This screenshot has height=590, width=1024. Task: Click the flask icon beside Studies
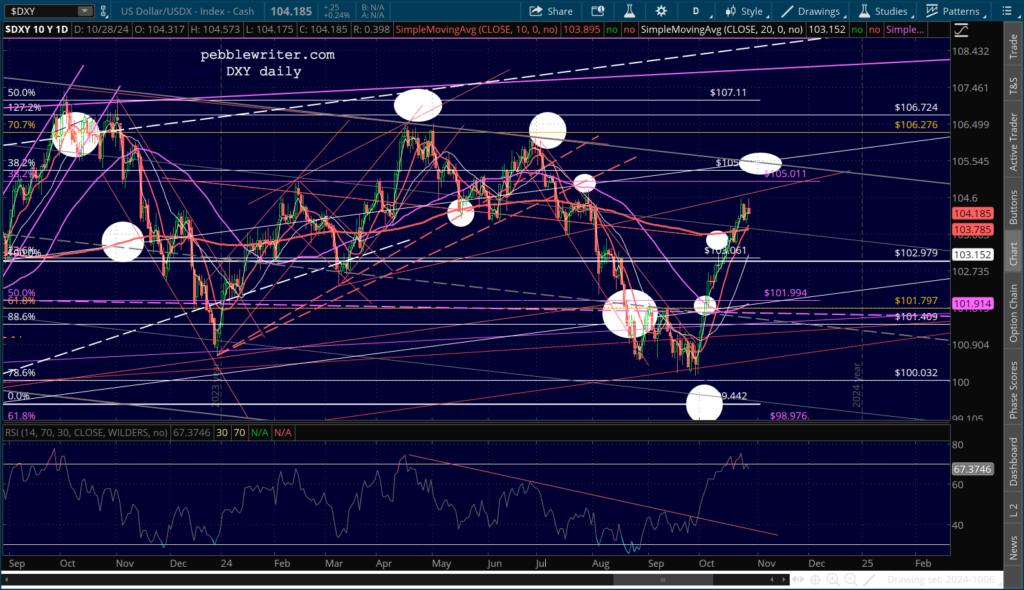tap(864, 11)
